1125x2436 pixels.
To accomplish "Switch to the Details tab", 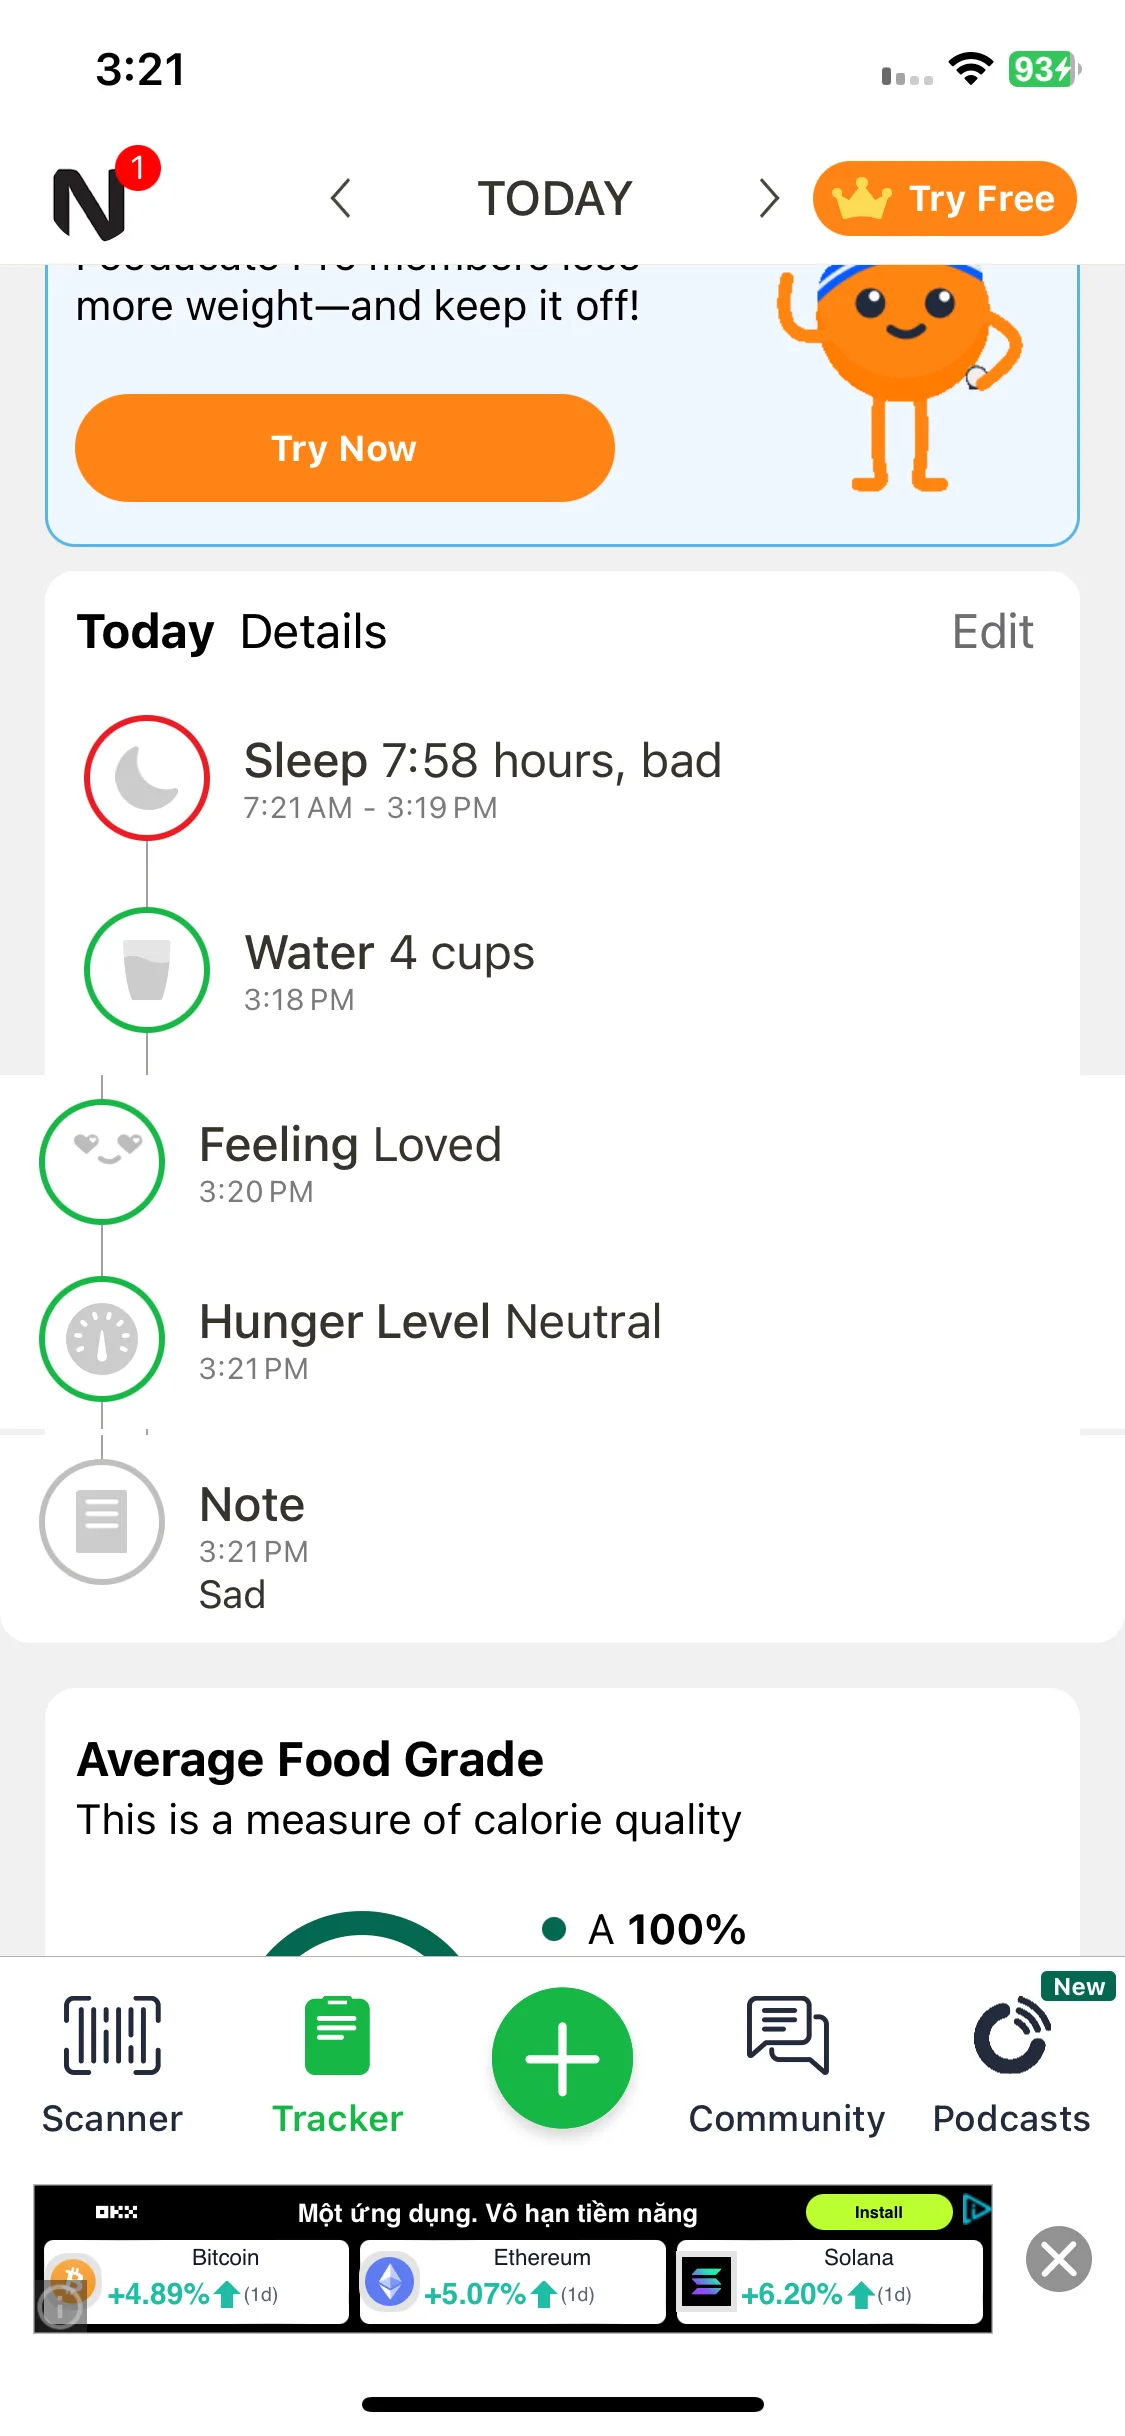I will click(314, 632).
